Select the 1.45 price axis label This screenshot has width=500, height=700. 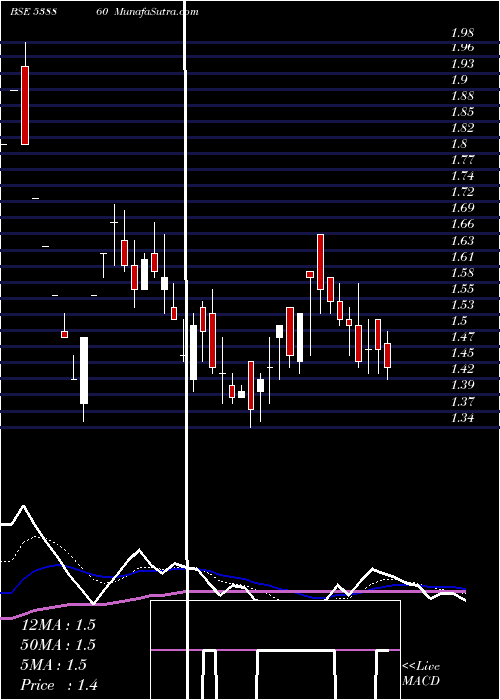pos(462,353)
